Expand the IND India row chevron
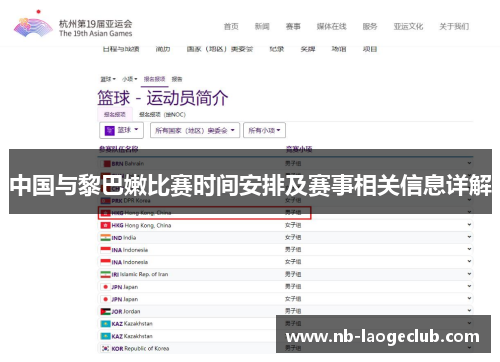Viewport: 500px width, 362px height. (x=469, y=237)
